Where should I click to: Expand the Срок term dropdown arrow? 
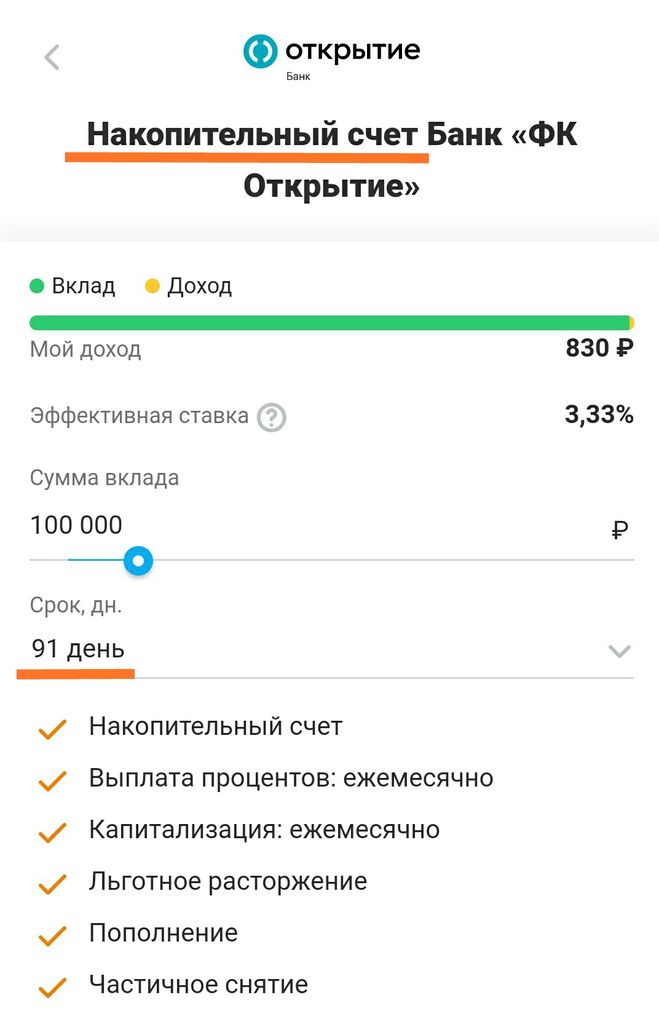(x=620, y=651)
